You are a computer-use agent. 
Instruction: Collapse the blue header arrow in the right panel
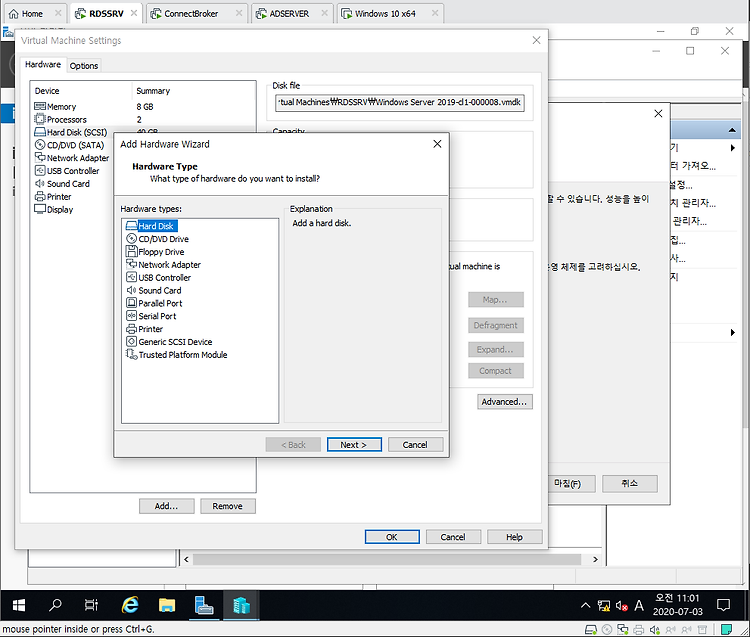coord(732,130)
